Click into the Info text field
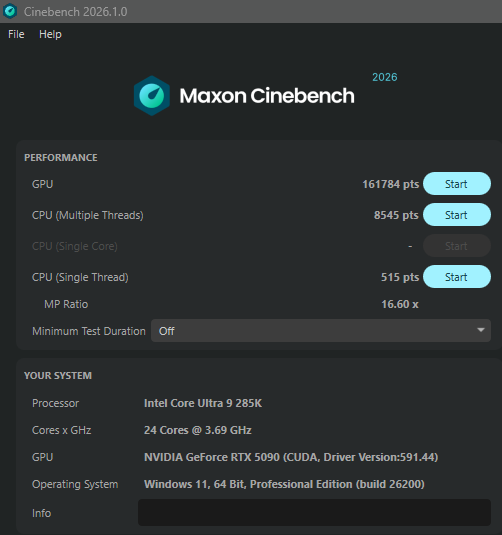Screen dimensions: 502x535 tap(314, 512)
